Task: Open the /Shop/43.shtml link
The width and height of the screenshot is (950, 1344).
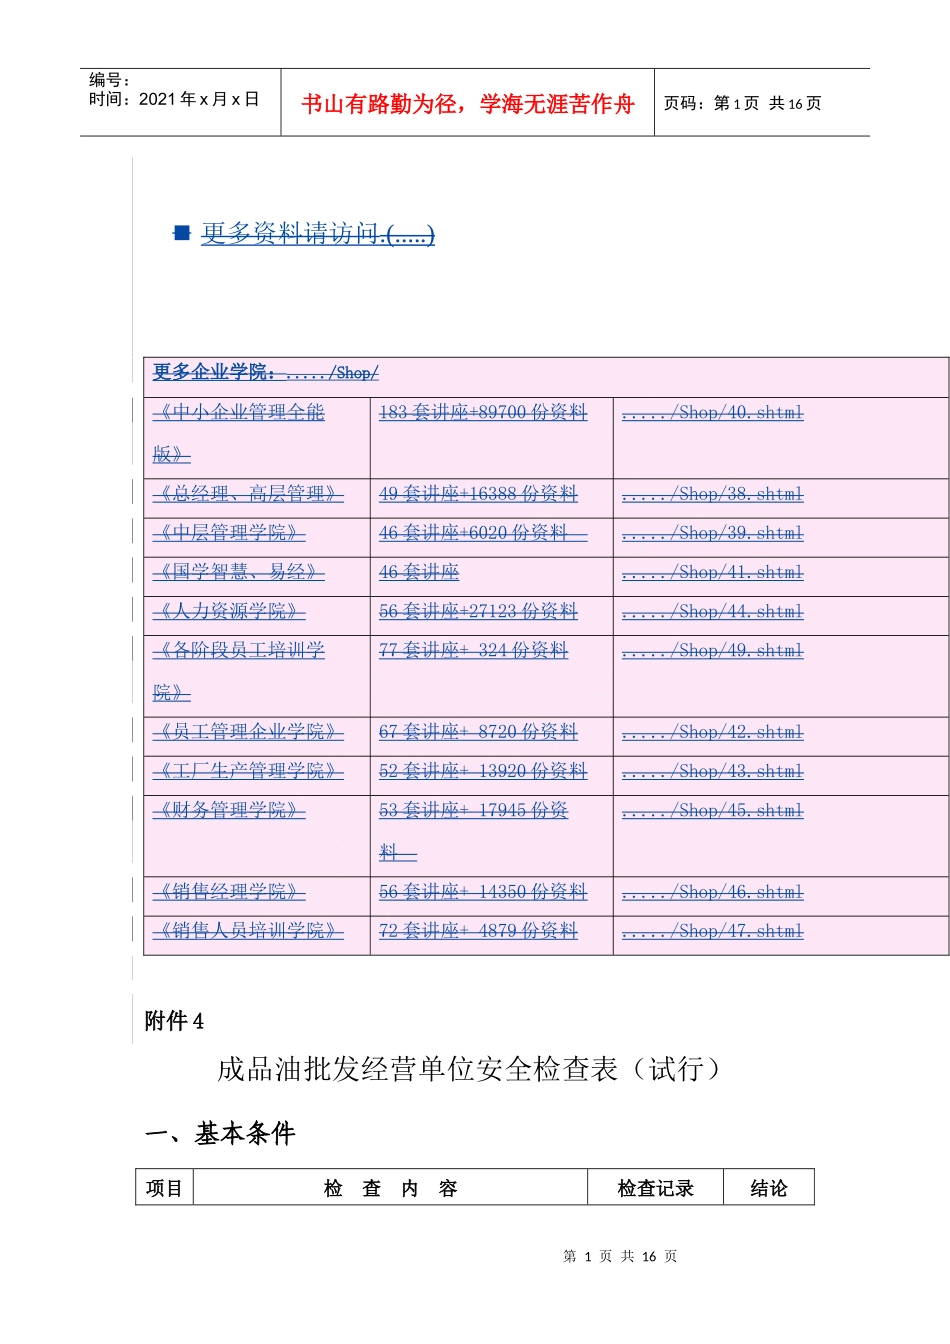Action: tap(712, 771)
